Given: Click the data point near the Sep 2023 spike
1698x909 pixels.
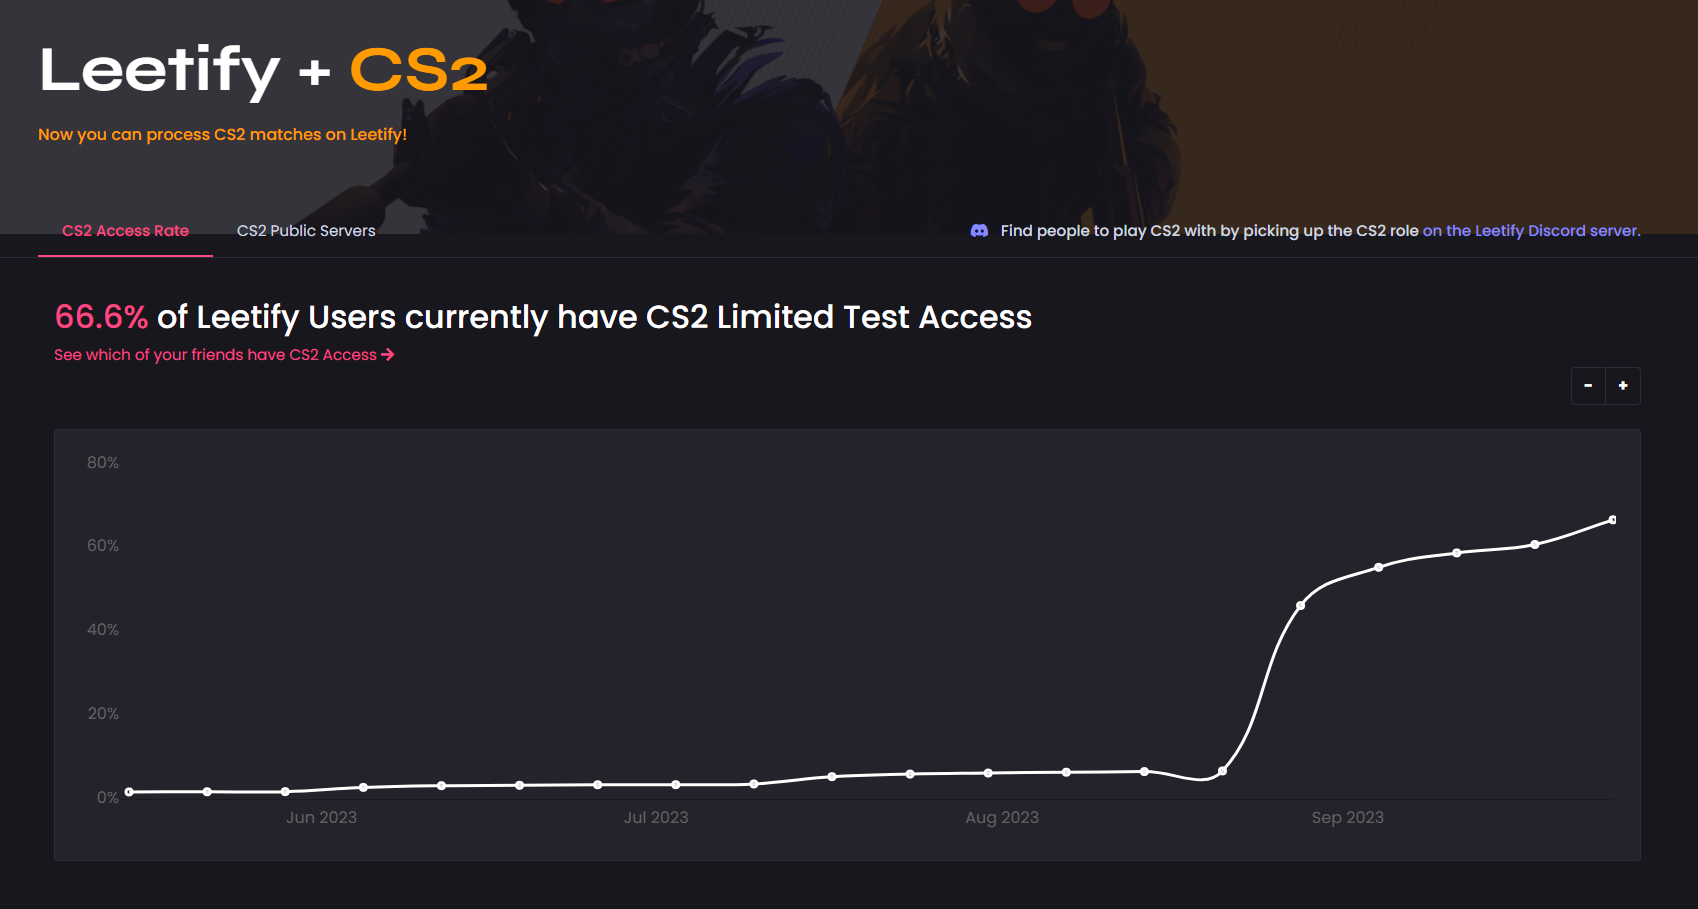Looking at the screenshot, I should [1301, 604].
